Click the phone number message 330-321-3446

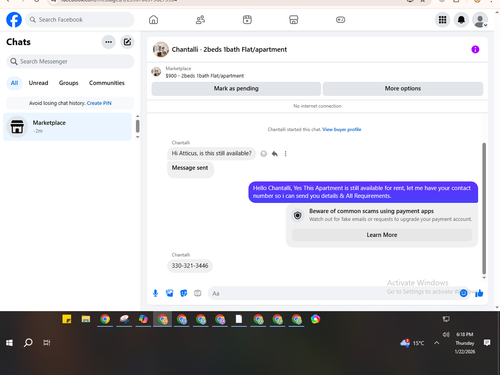(x=190, y=266)
